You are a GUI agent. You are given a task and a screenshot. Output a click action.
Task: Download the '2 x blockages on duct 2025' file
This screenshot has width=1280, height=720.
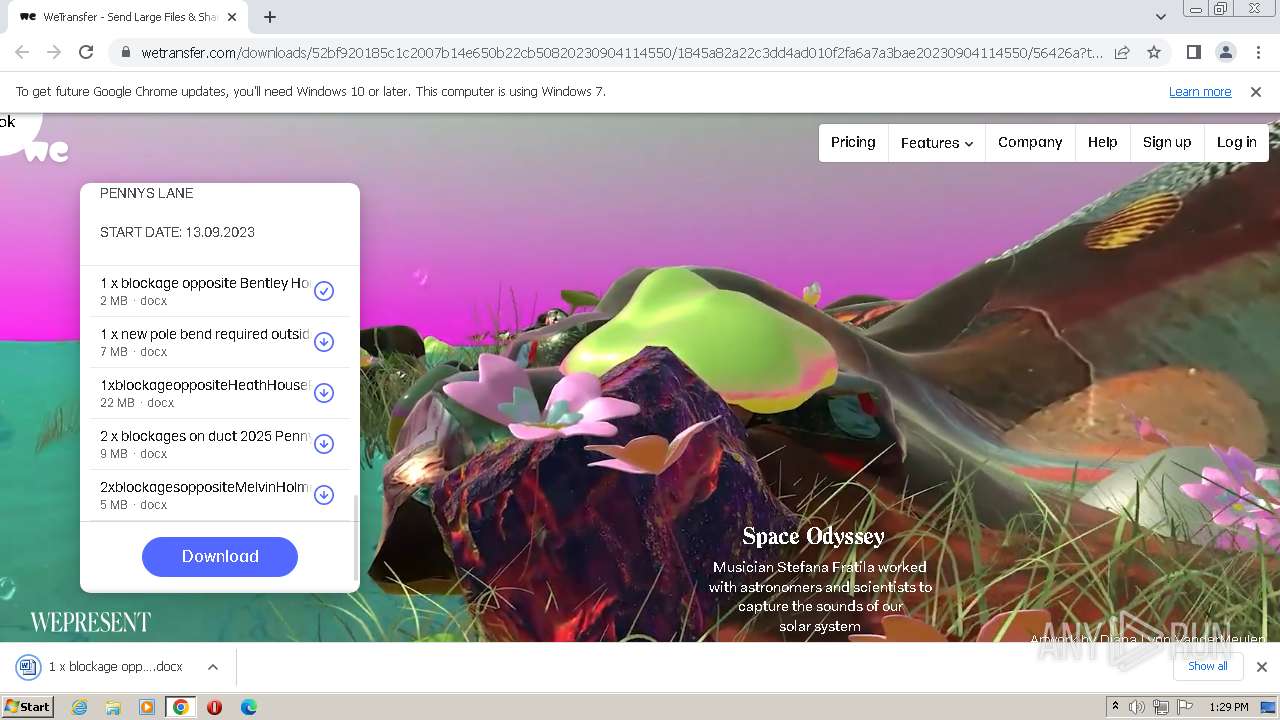point(324,444)
